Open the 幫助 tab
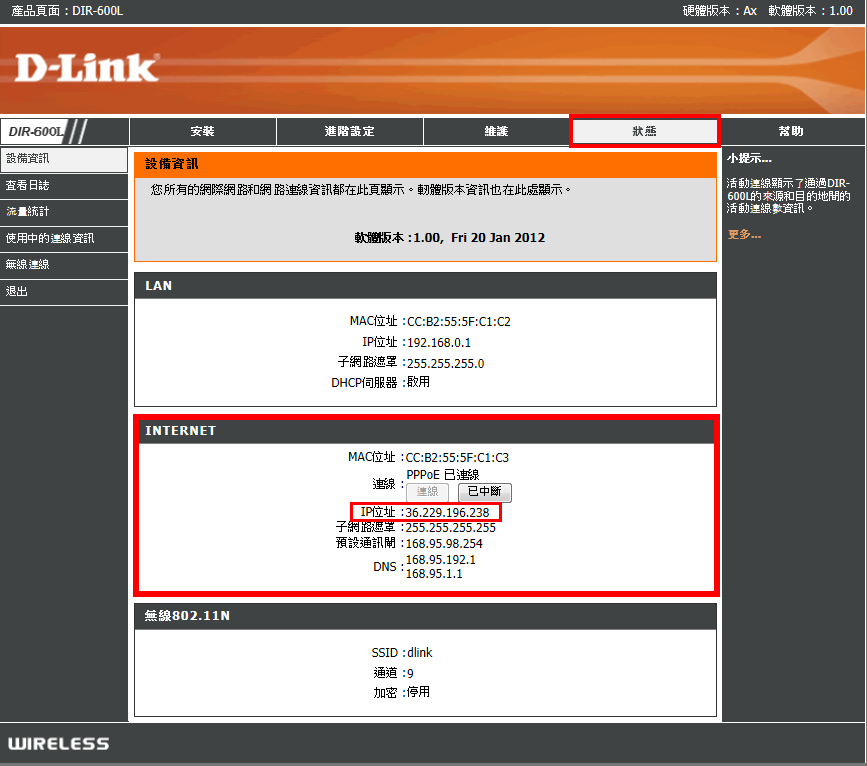 click(x=791, y=132)
